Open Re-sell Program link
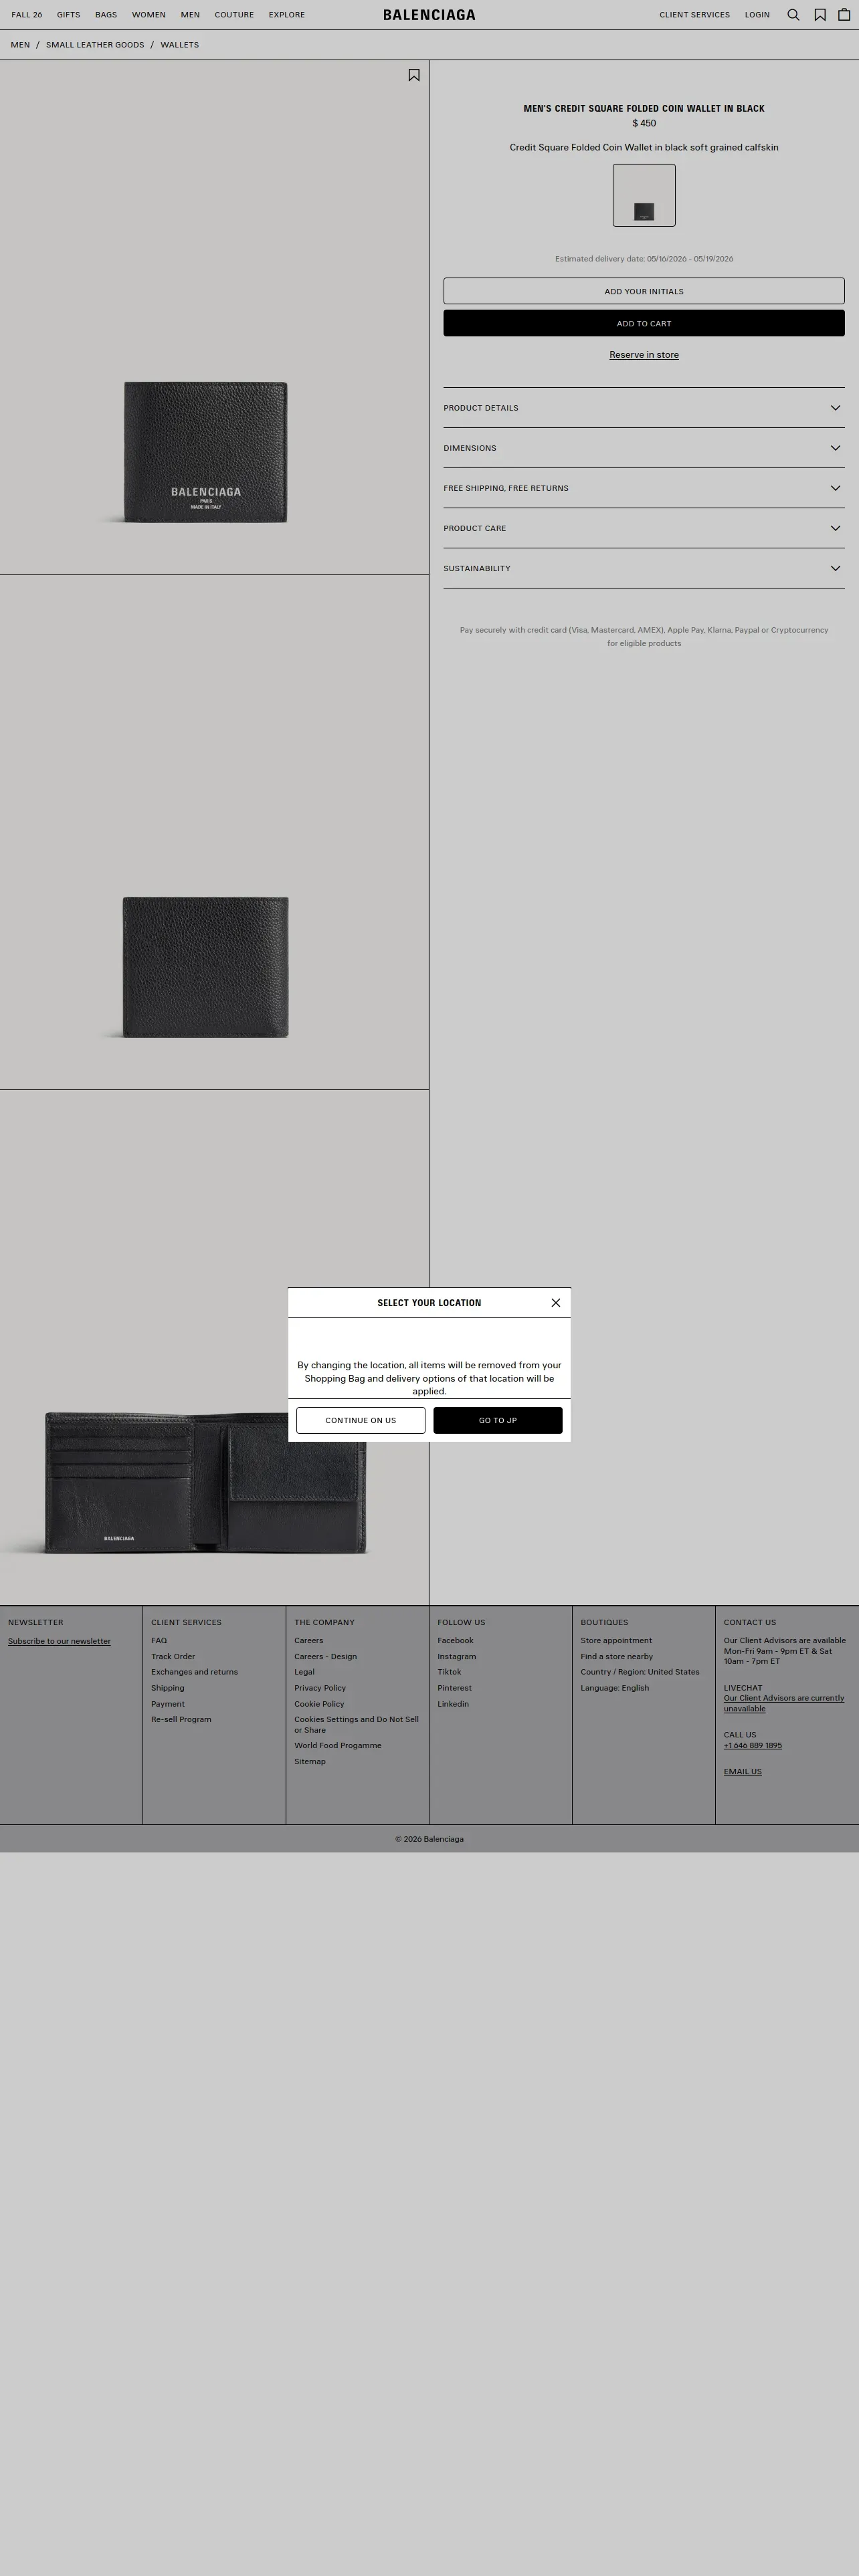 click(x=181, y=1719)
